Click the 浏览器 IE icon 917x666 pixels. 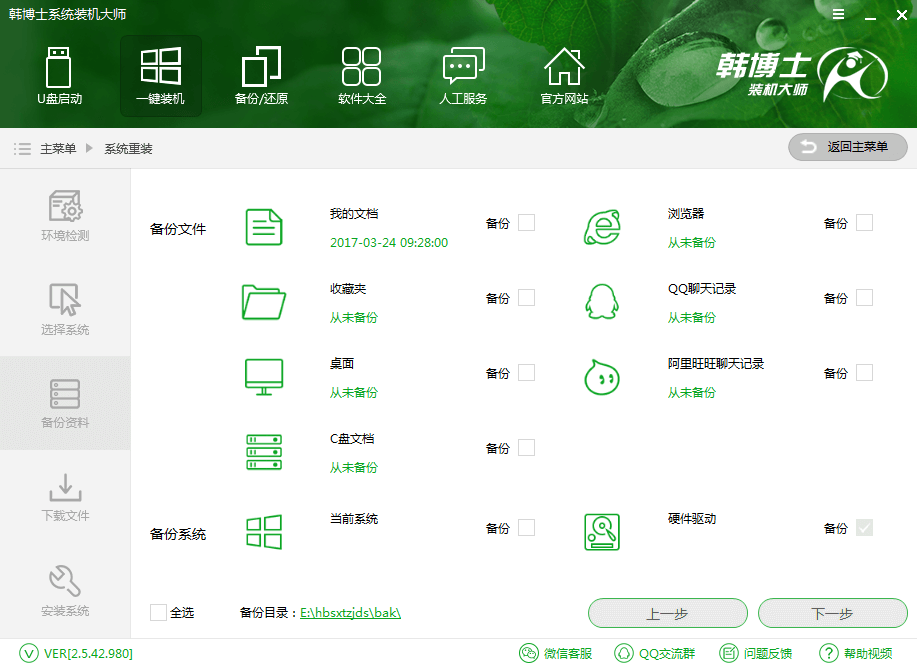click(602, 227)
